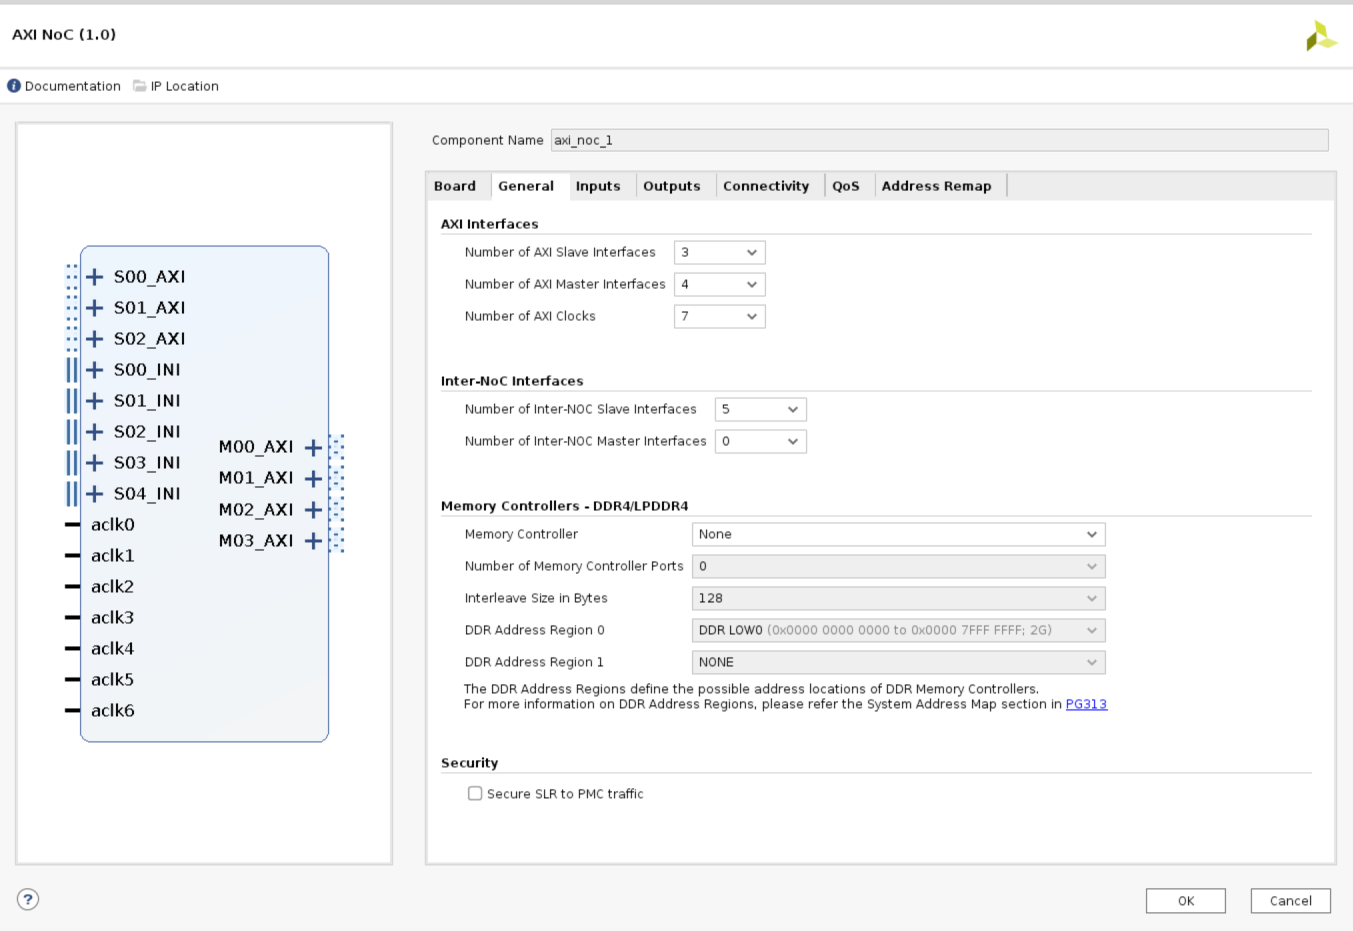The height and width of the screenshot is (931, 1353).
Task: Expand the M00_AXI port plus icon
Action: pyautogui.click(x=313, y=447)
